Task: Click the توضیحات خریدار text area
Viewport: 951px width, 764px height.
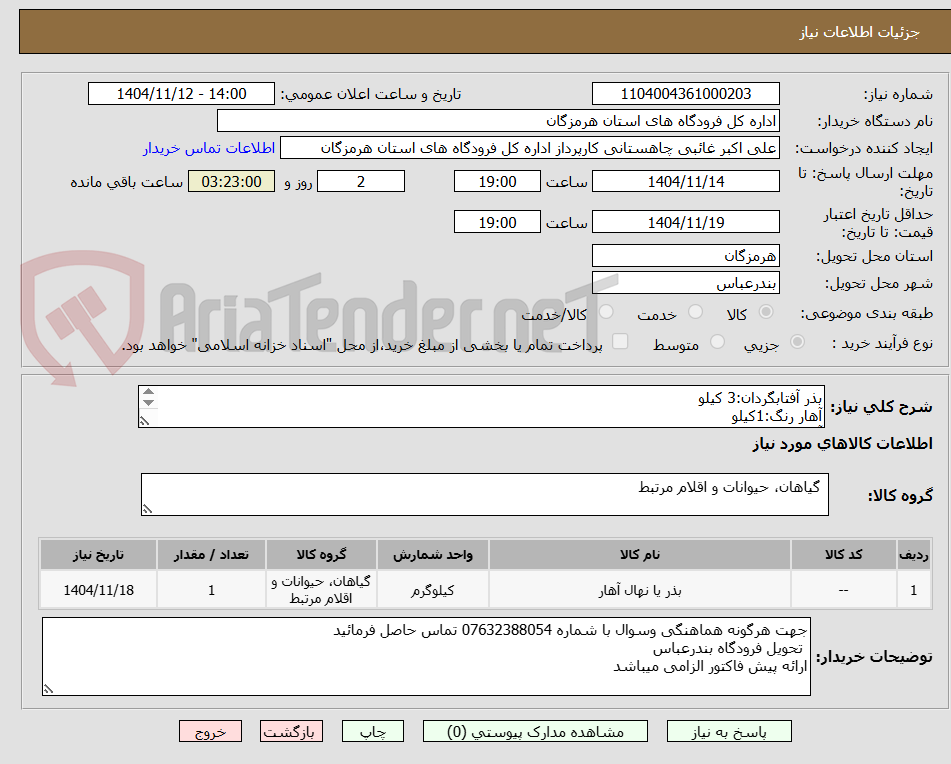Action: [x=426, y=657]
